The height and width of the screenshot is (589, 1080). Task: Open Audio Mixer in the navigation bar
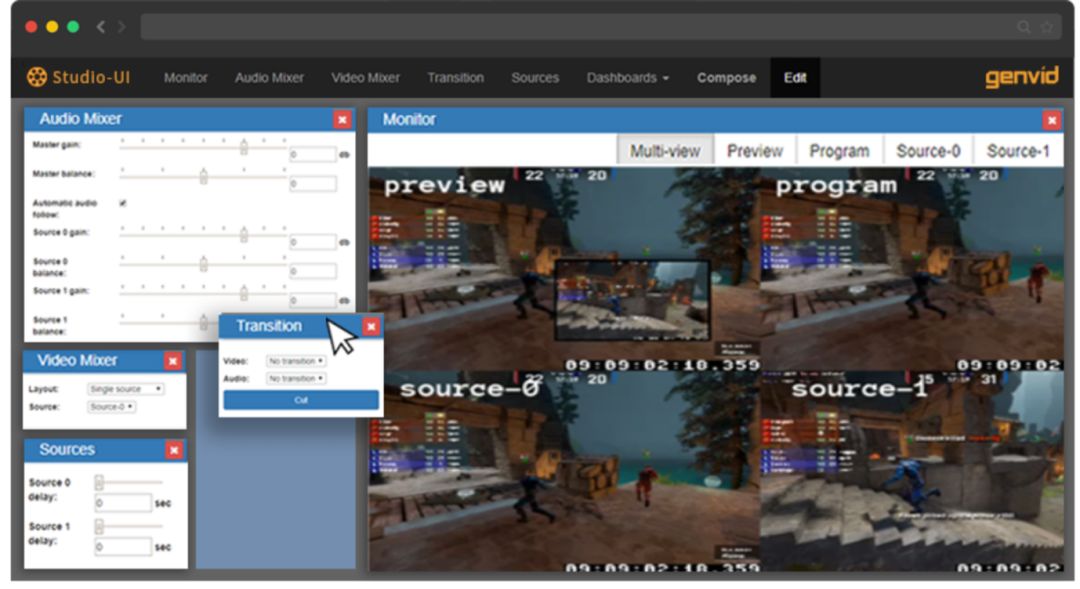(x=269, y=78)
